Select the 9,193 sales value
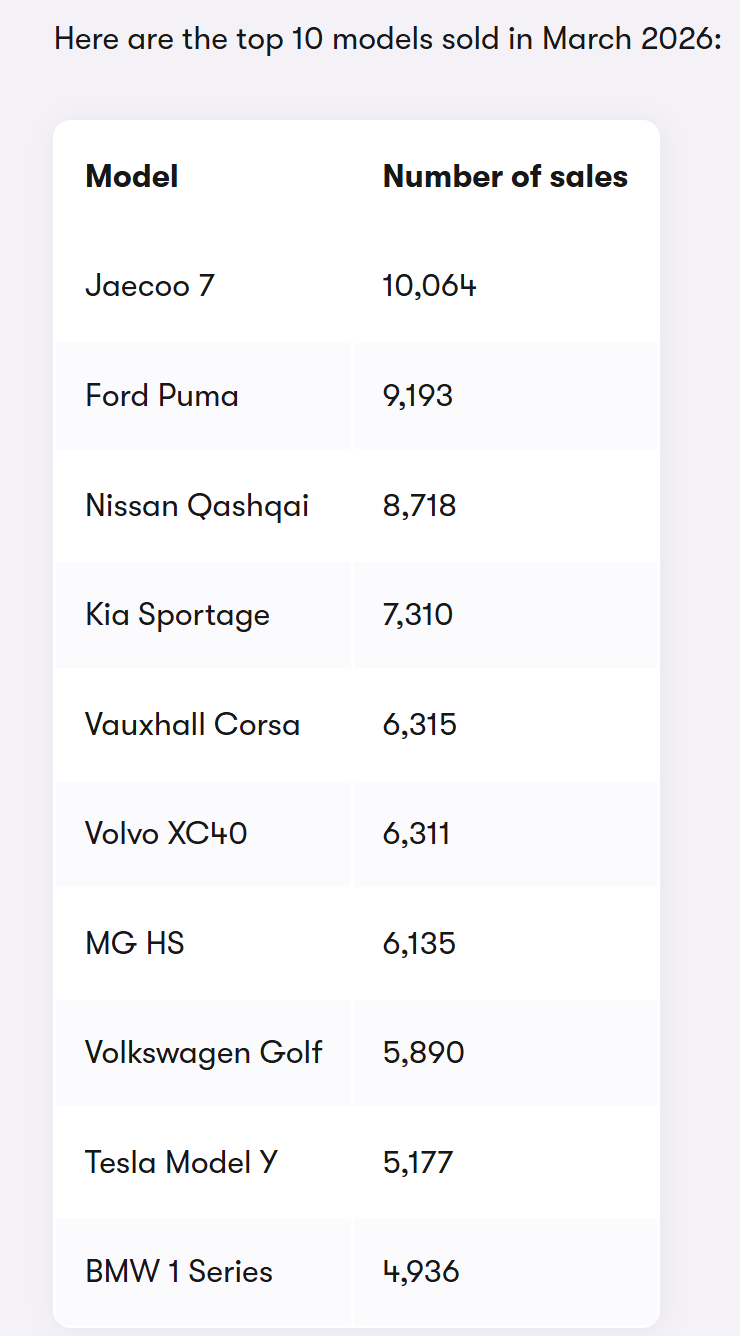The height and width of the screenshot is (1336, 740). point(418,396)
